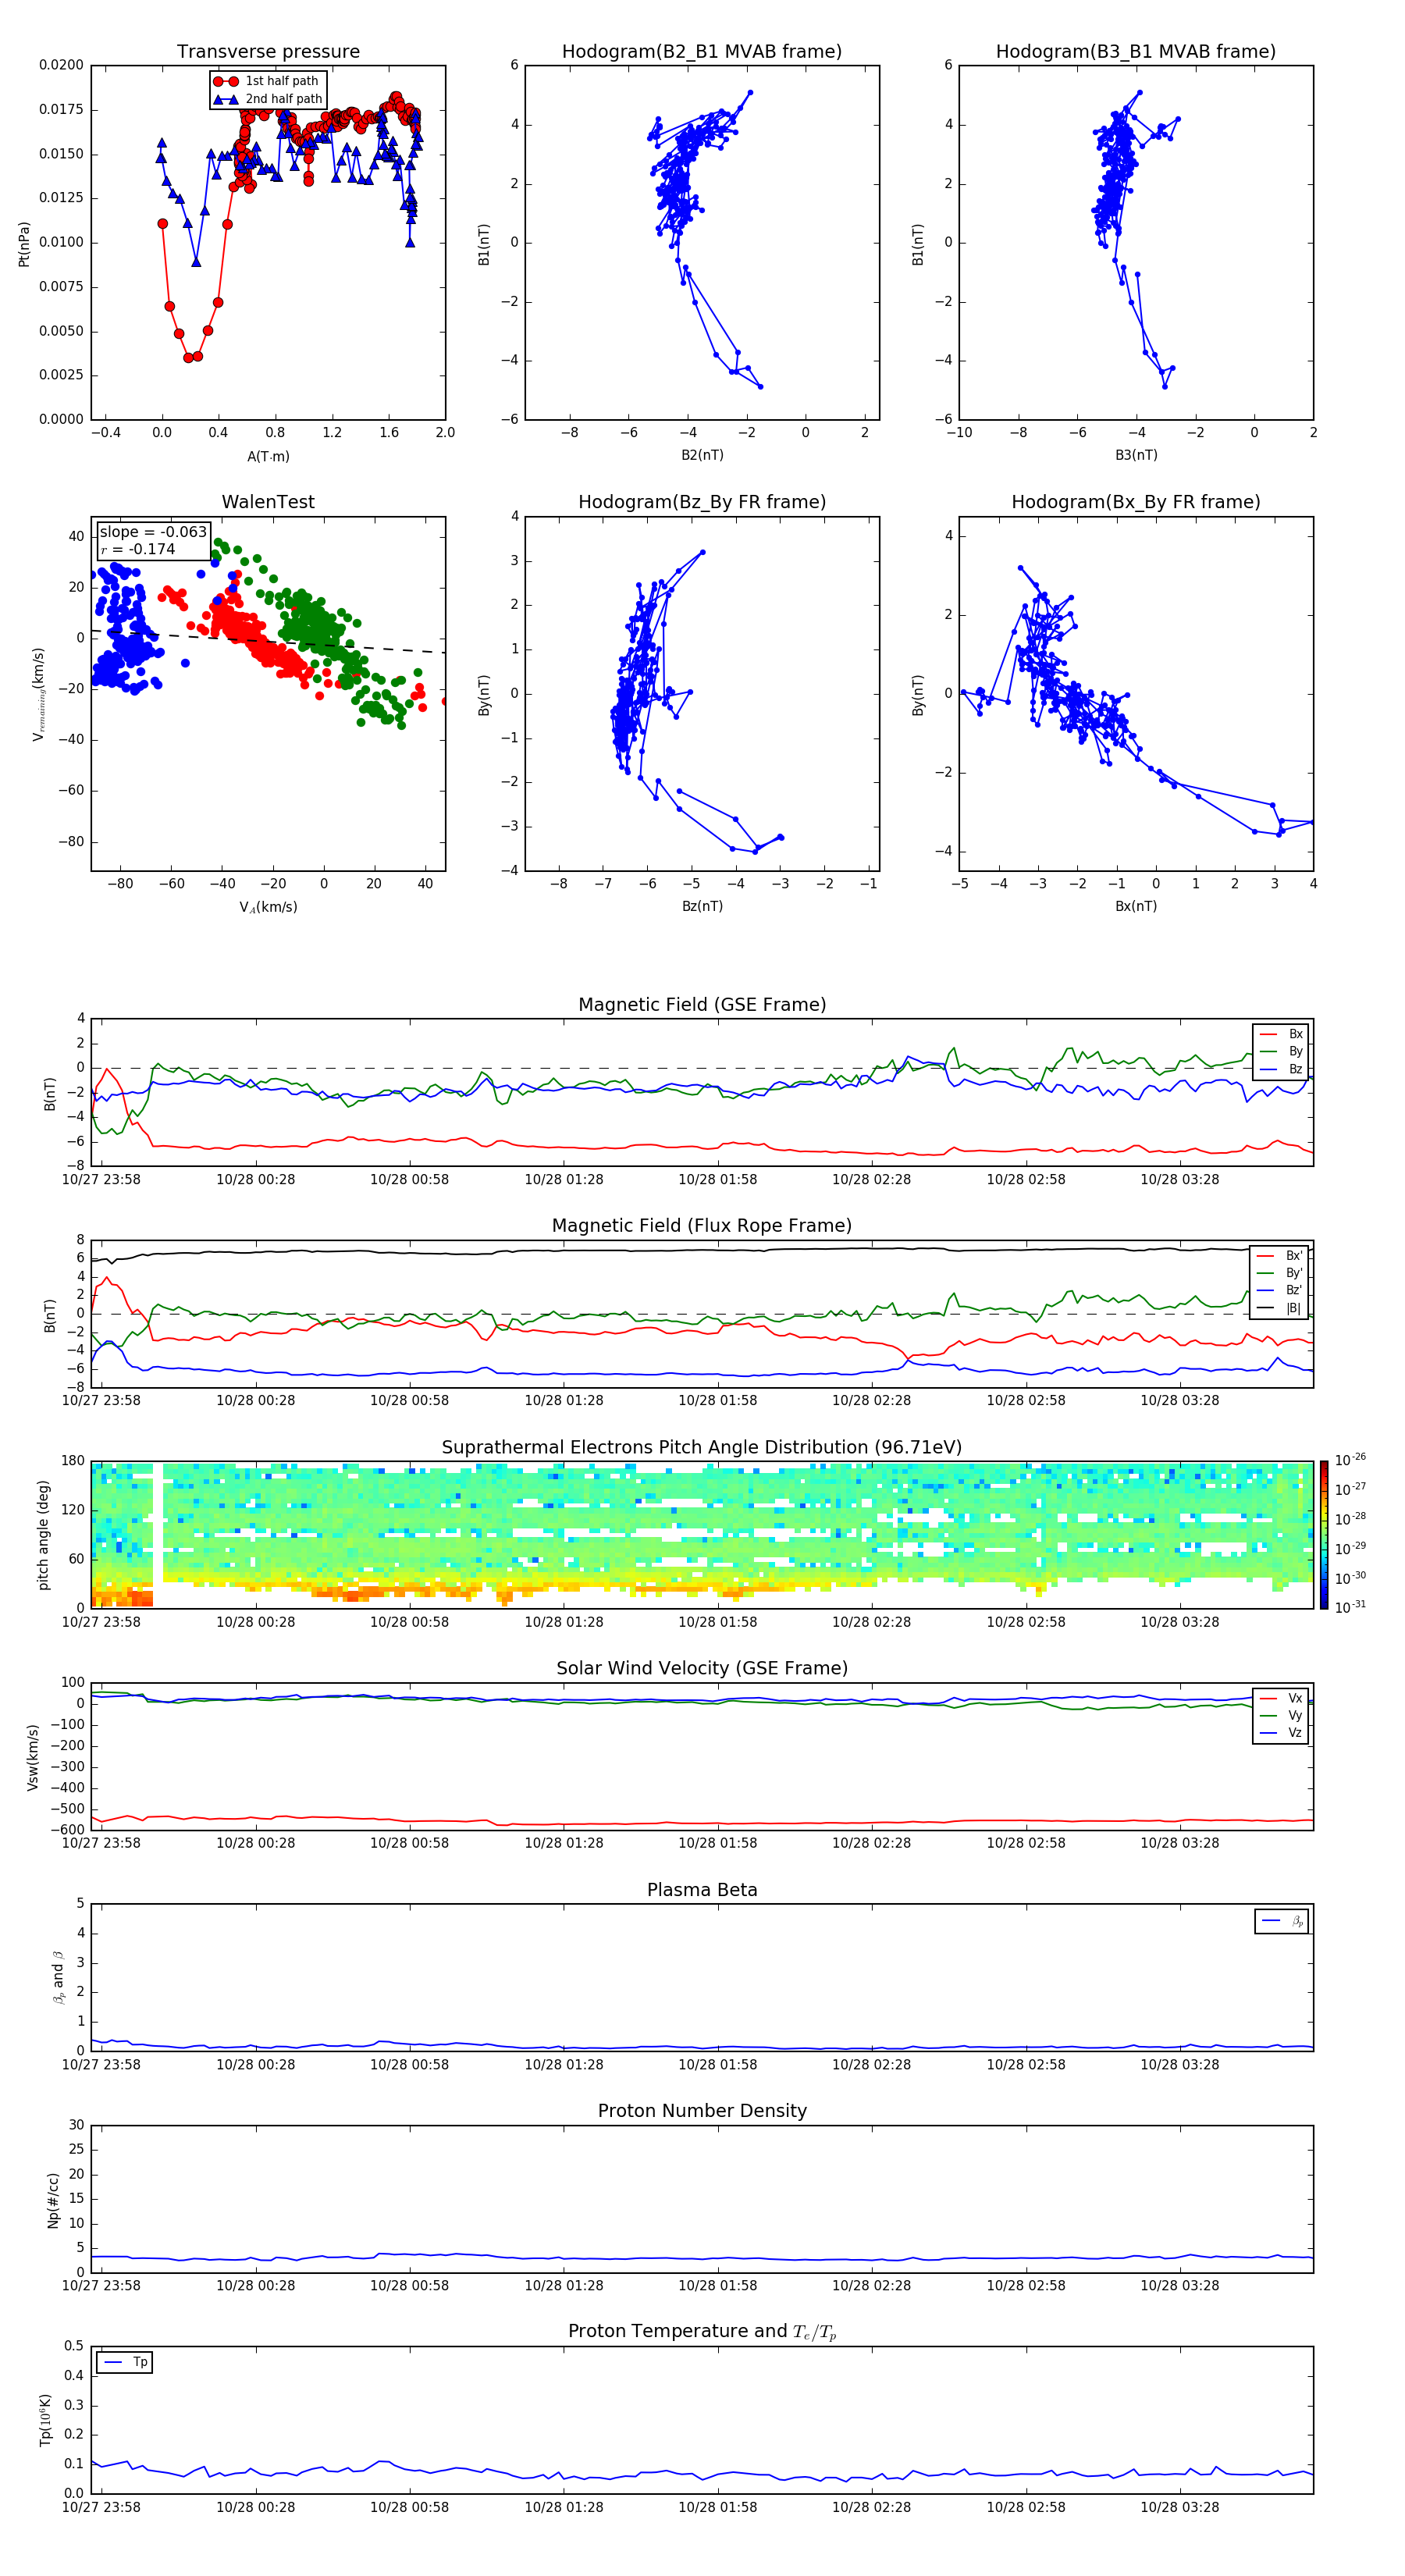
Task: Click the 'Transverse pressure' plot title
Action: point(268,51)
